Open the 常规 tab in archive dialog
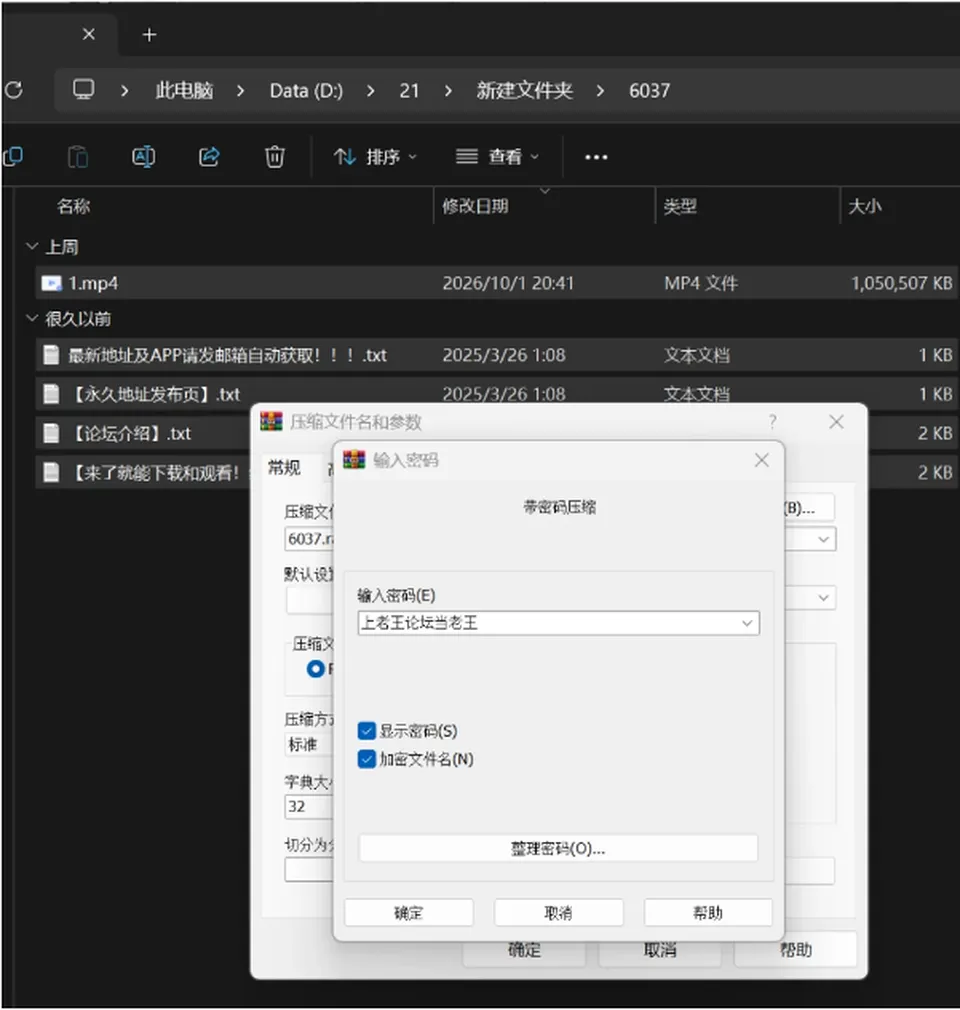The image size is (960, 1010). 284,467
